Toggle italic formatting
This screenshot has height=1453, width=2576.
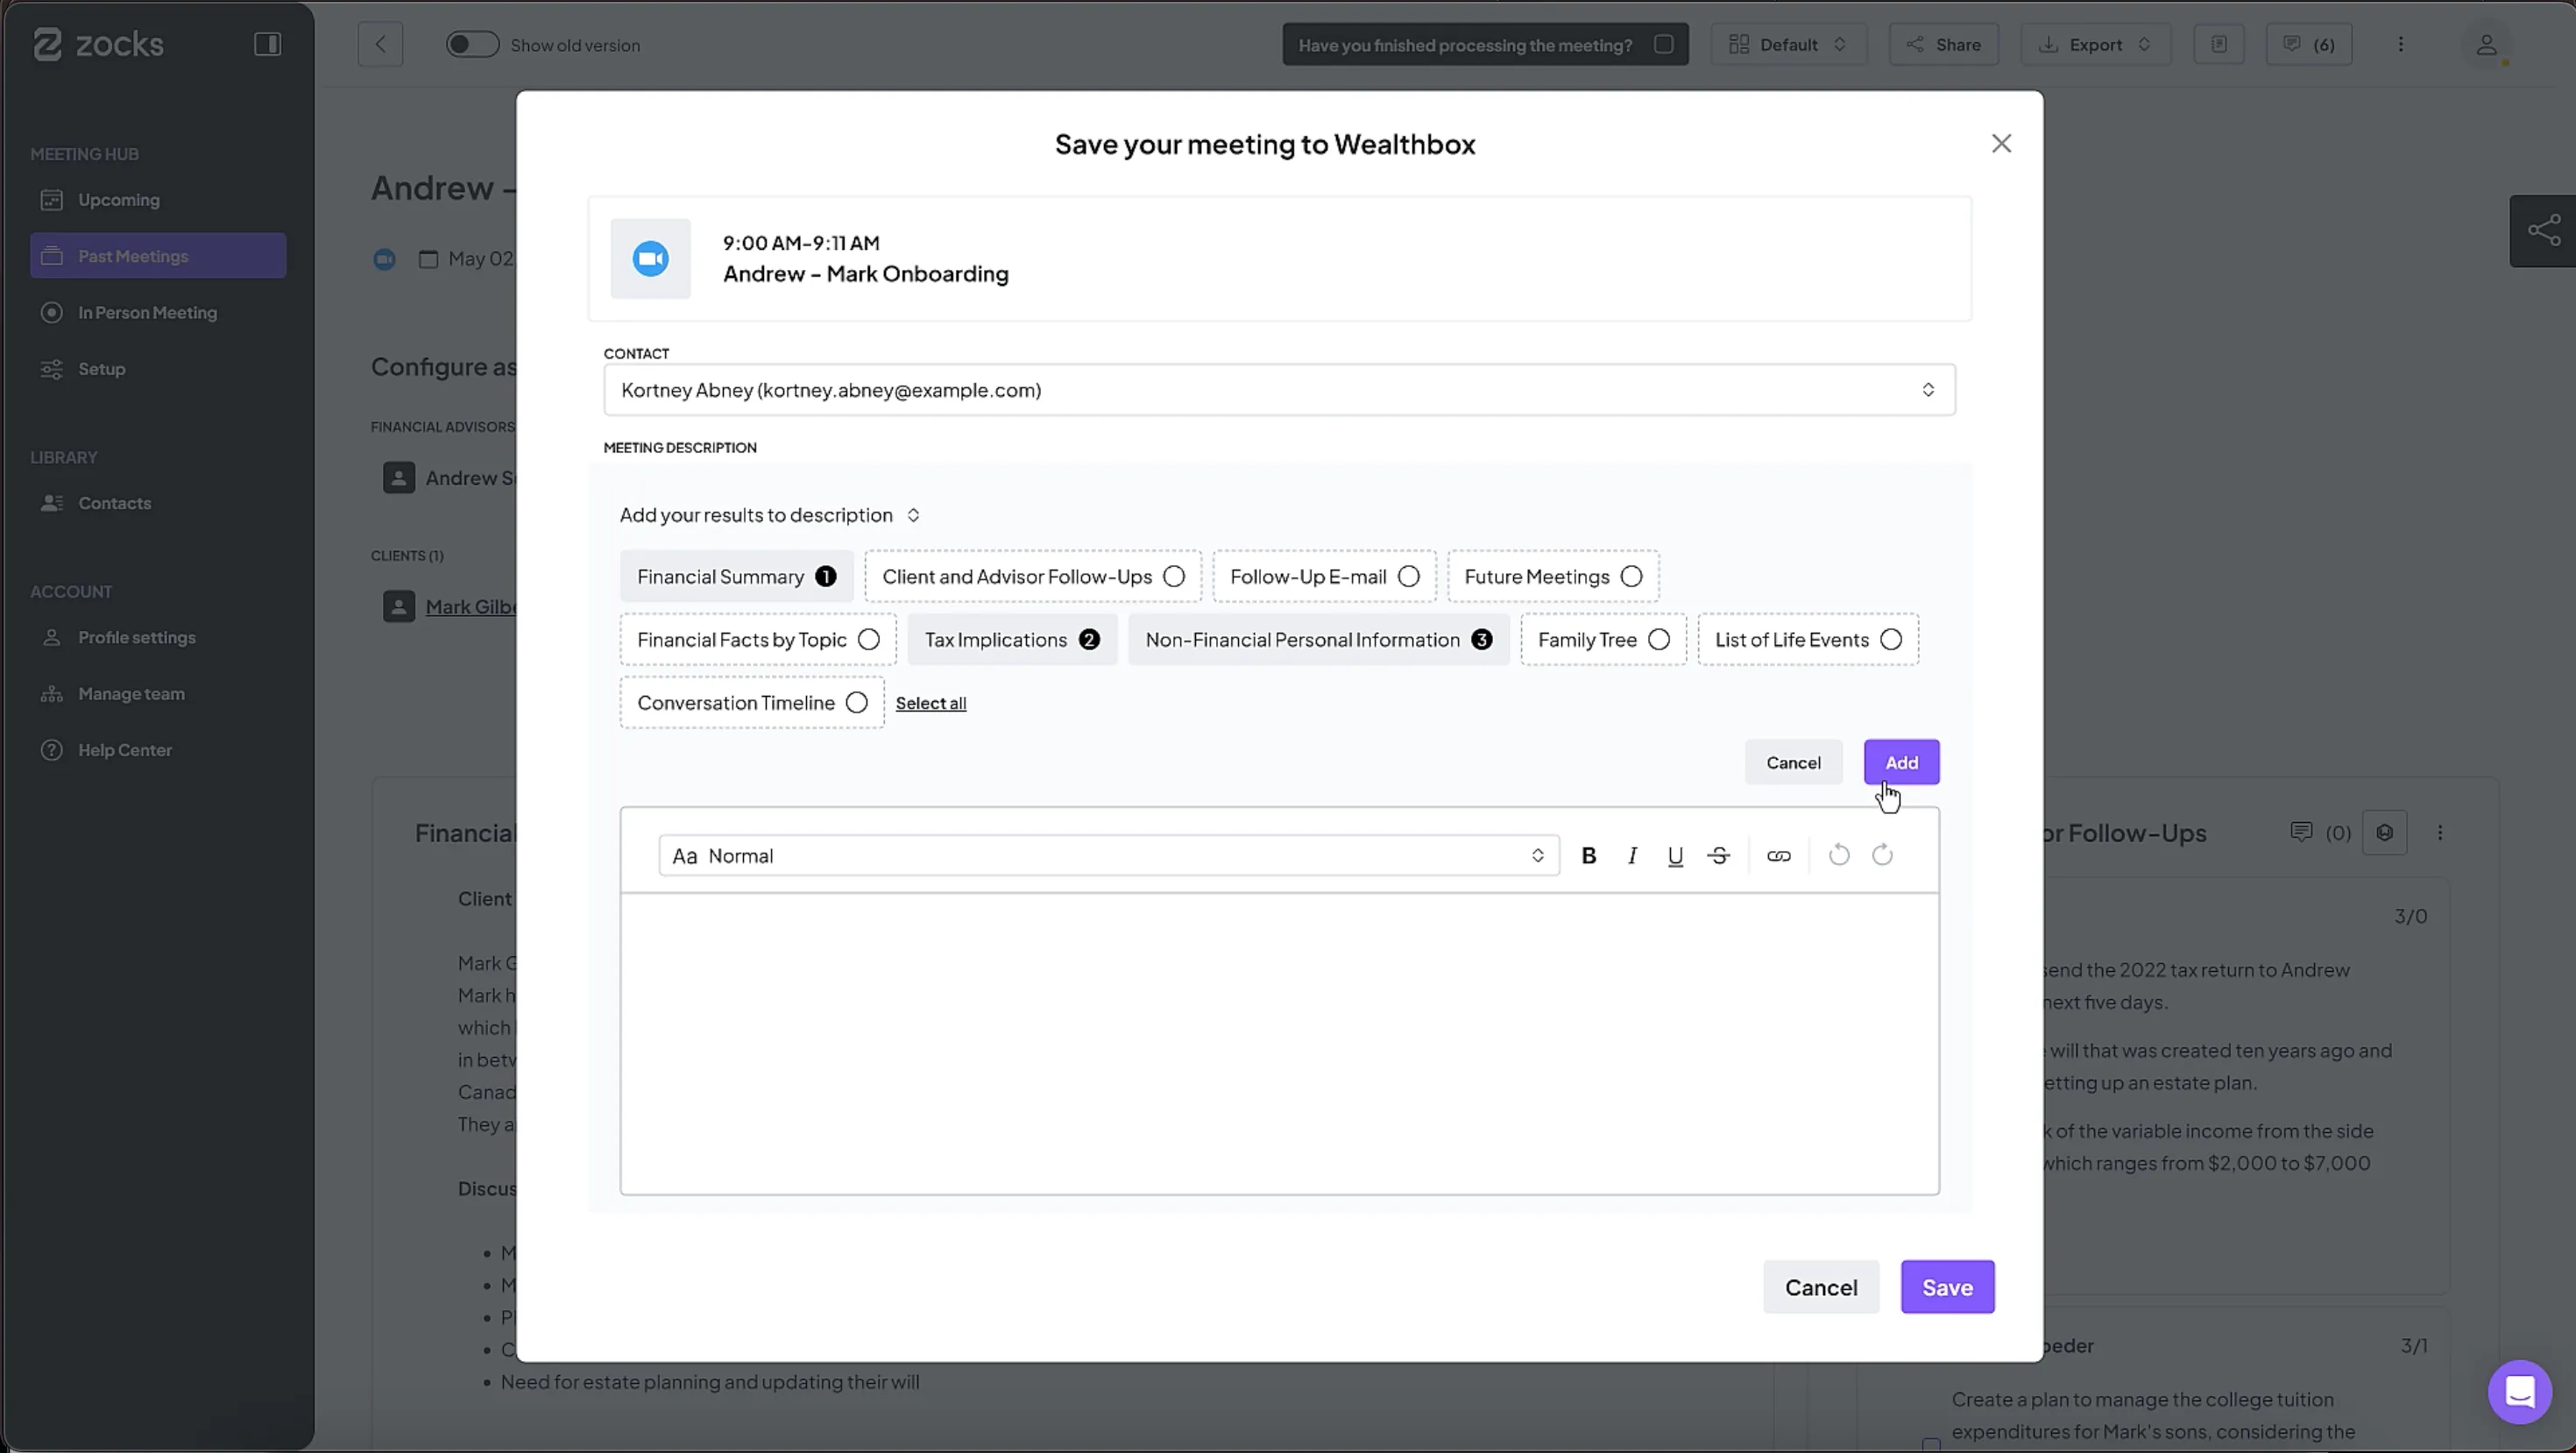[x=1632, y=855]
